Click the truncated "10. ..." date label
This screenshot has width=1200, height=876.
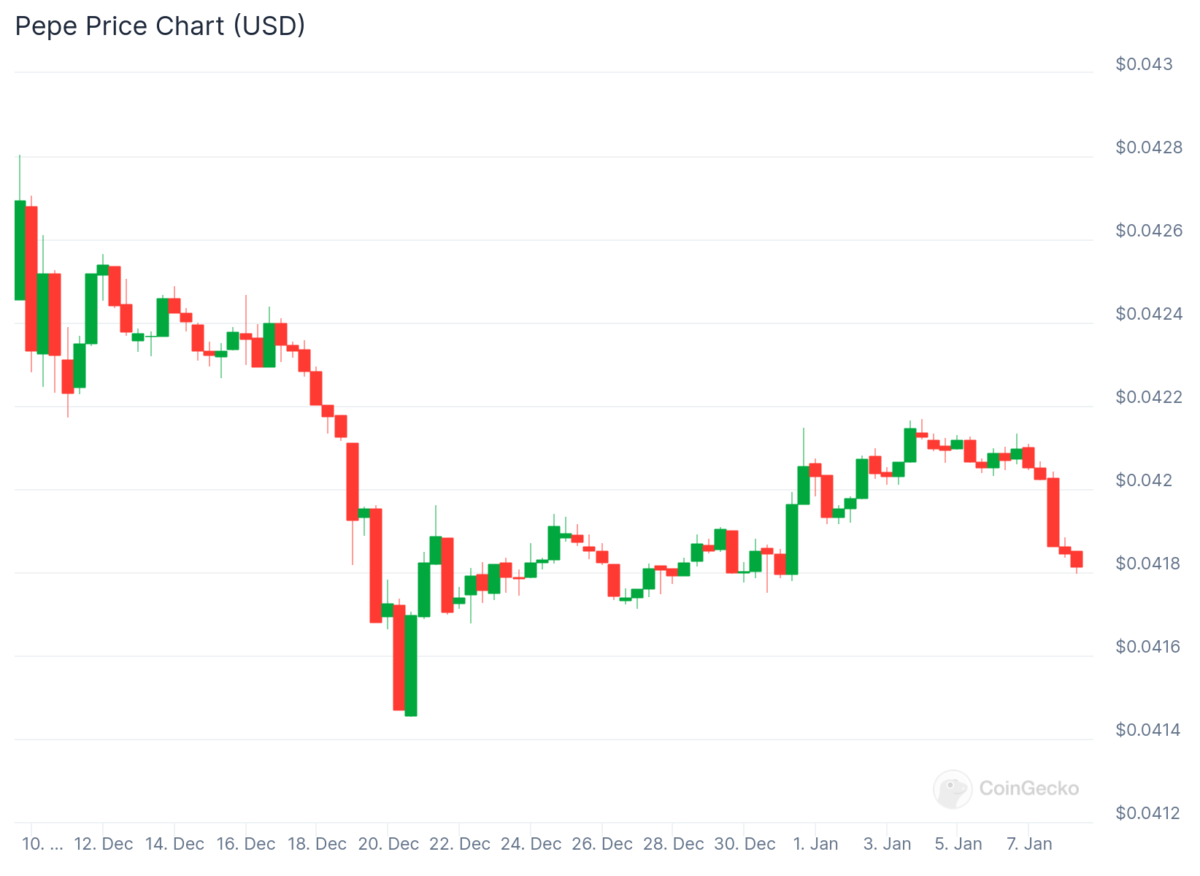click(42, 844)
